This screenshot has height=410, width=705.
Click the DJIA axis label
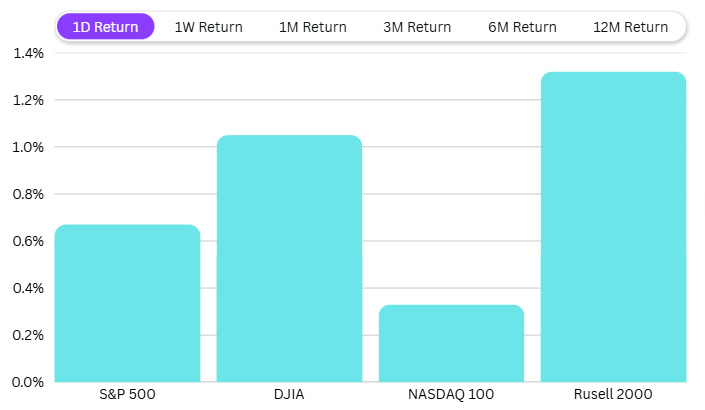coord(289,395)
